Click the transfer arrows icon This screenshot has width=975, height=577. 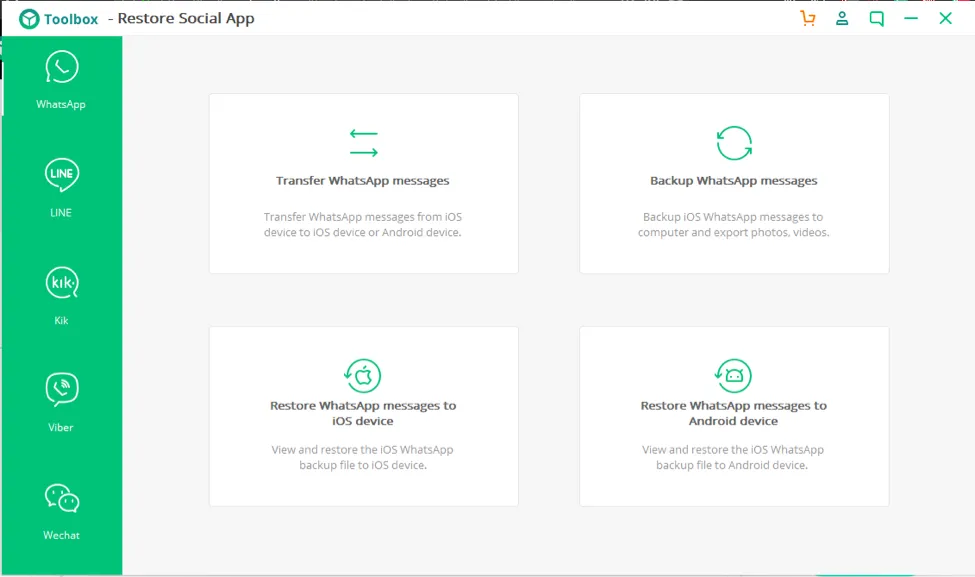click(363, 143)
